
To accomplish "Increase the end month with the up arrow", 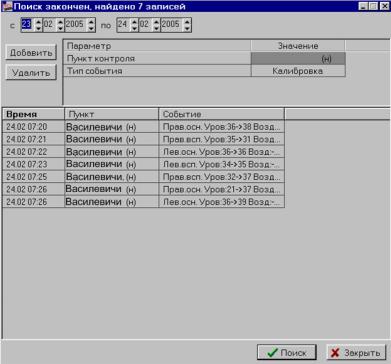I will 156,21.
